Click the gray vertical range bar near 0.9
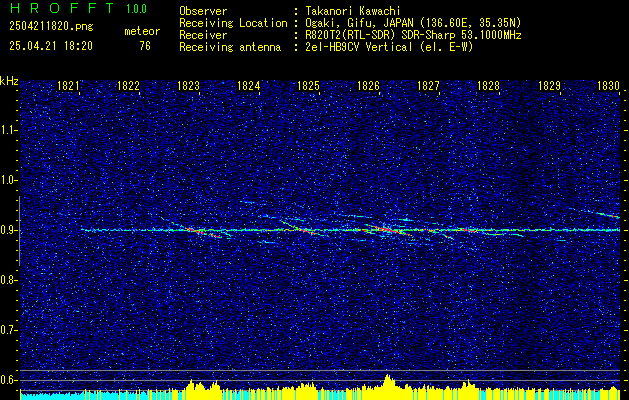Screen dimensions: 629x400 [19, 231]
